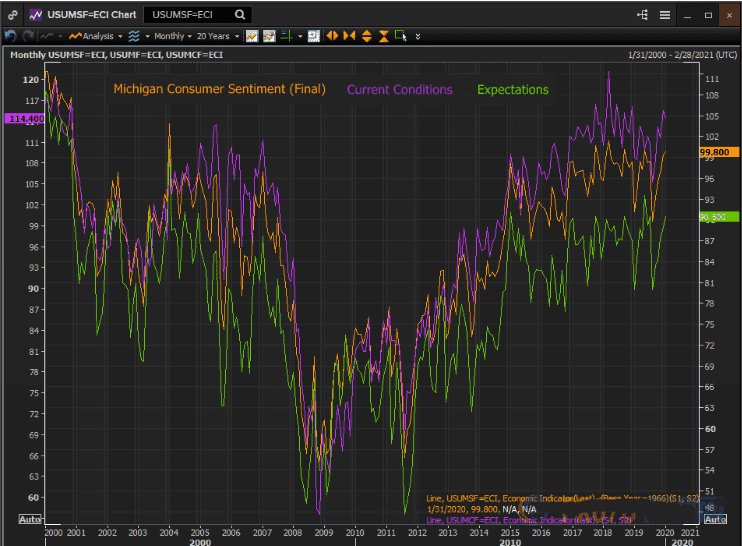The image size is (742, 546).
Task: Click the undo arrow in the toolbar
Action: [x=10, y=35]
